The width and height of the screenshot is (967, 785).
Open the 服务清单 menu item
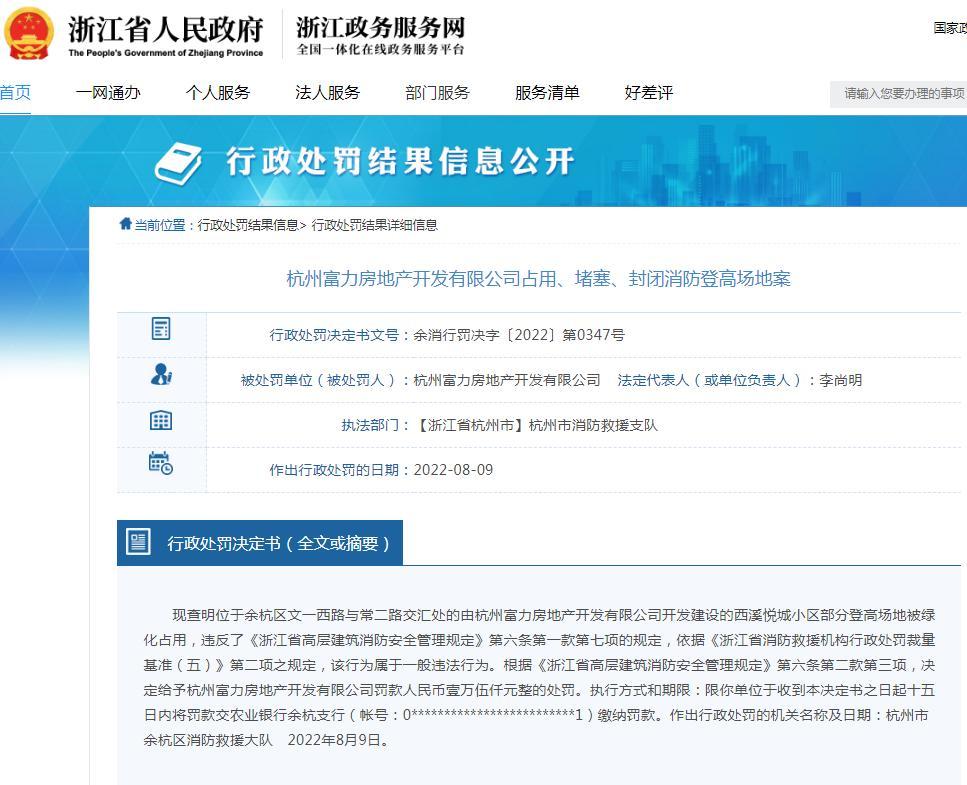tap(547, 93)
